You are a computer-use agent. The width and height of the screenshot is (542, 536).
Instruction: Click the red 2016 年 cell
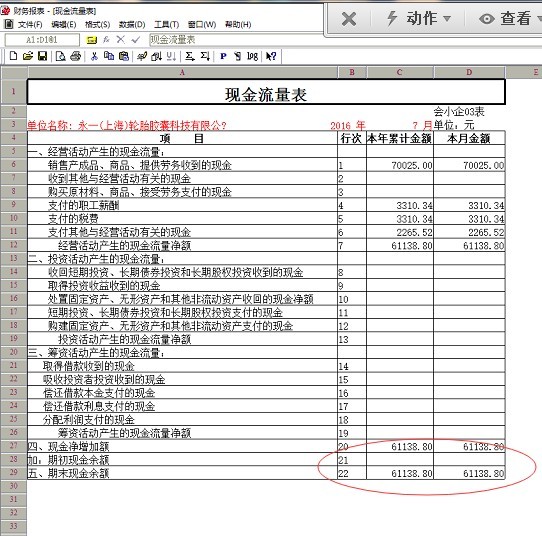click(x=348, y=125)
